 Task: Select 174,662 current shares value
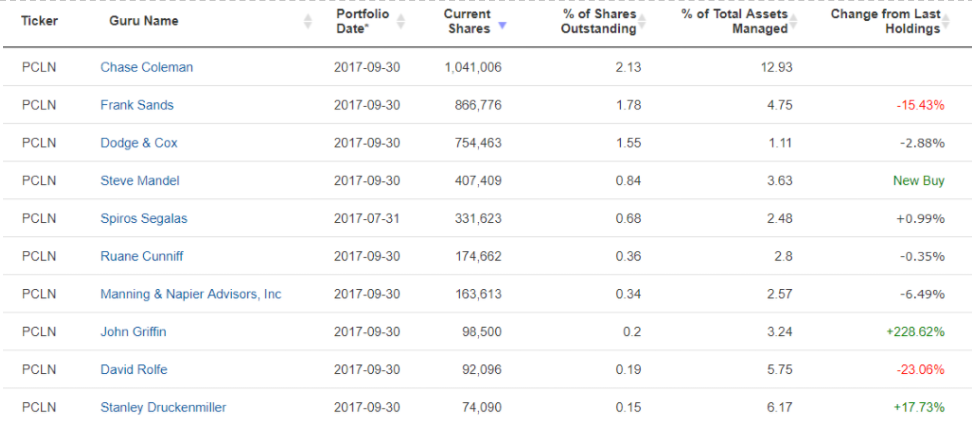pos(478,256)
